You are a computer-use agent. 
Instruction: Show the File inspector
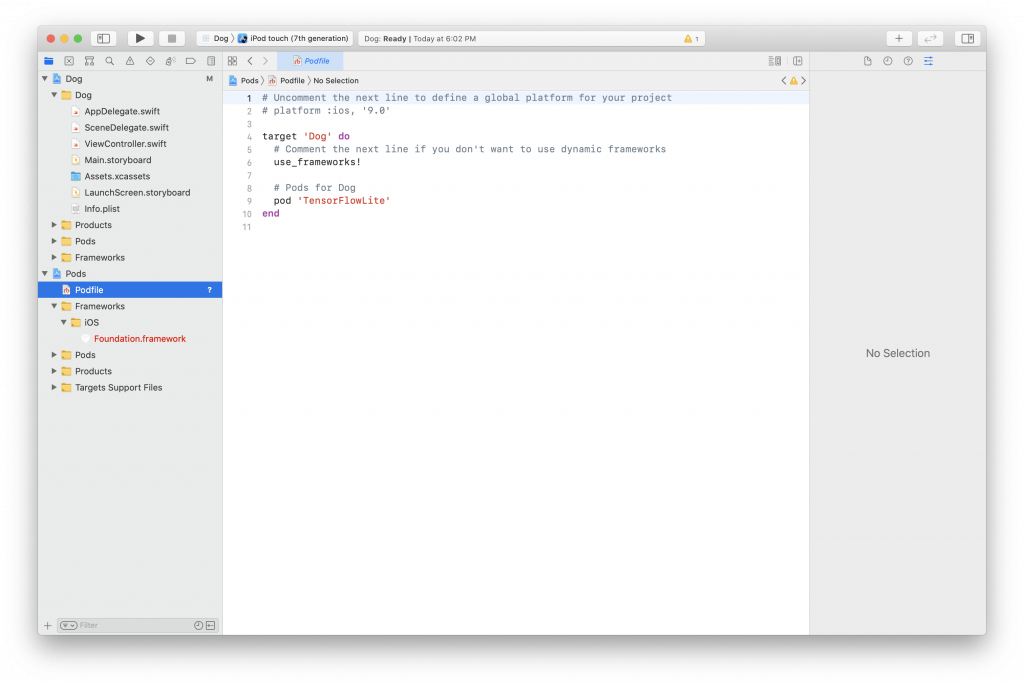click(867, 61)
